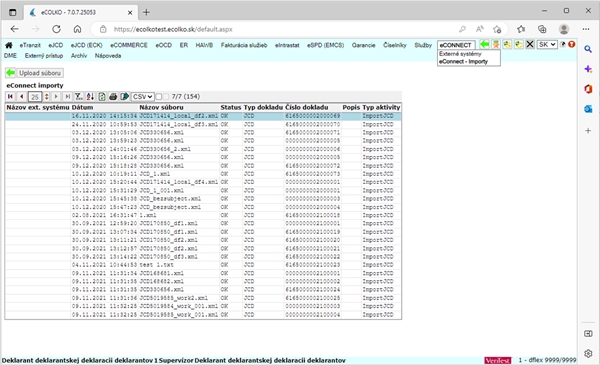Open Edge sidebar settings gear

click(x=588, y=354)
